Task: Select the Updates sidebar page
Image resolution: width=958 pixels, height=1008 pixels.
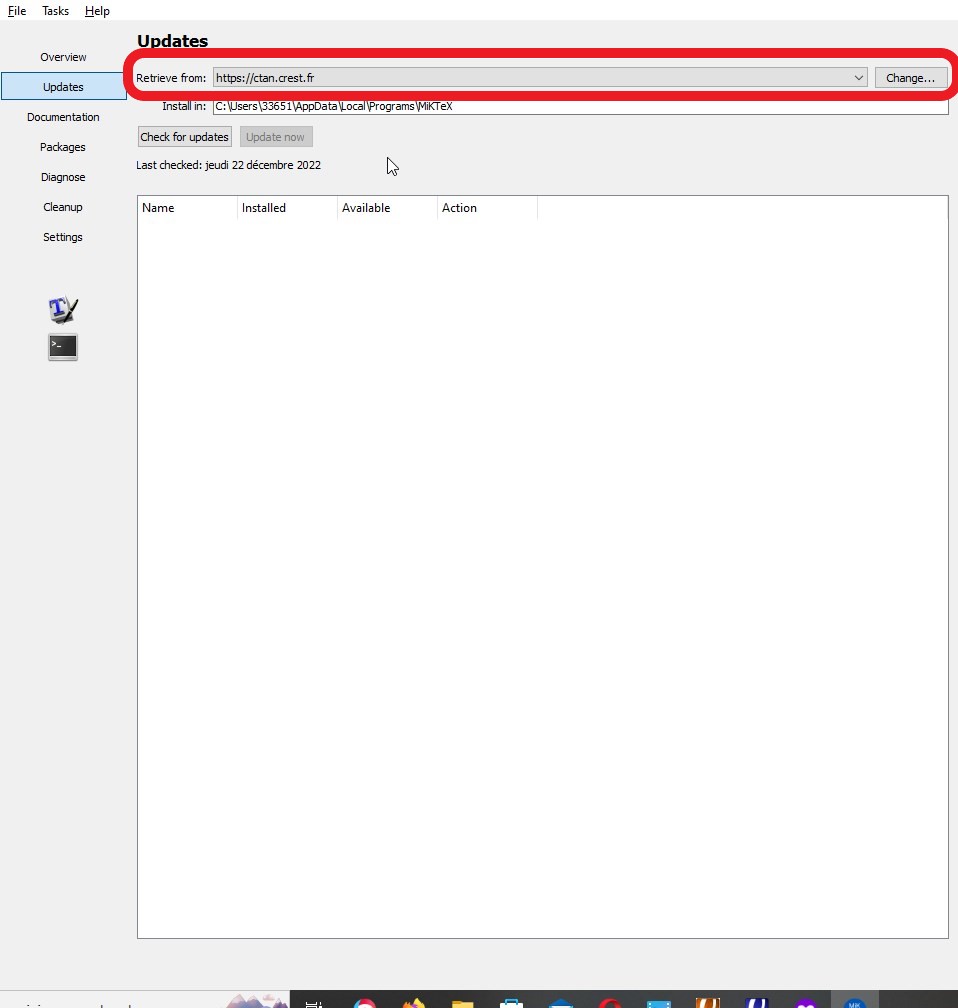Action: [x=63, y=87]
